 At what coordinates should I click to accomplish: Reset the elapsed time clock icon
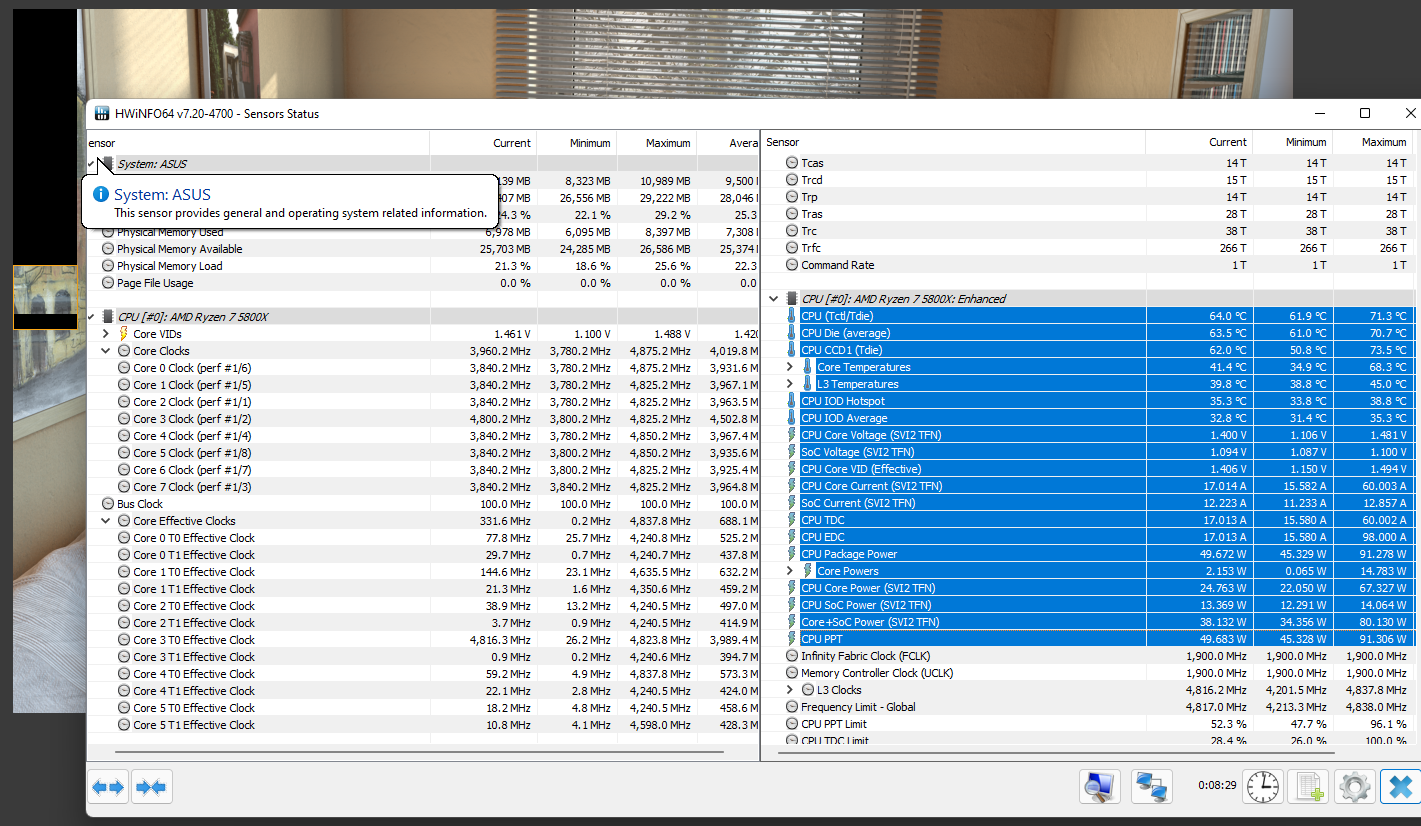point(1262,787)
